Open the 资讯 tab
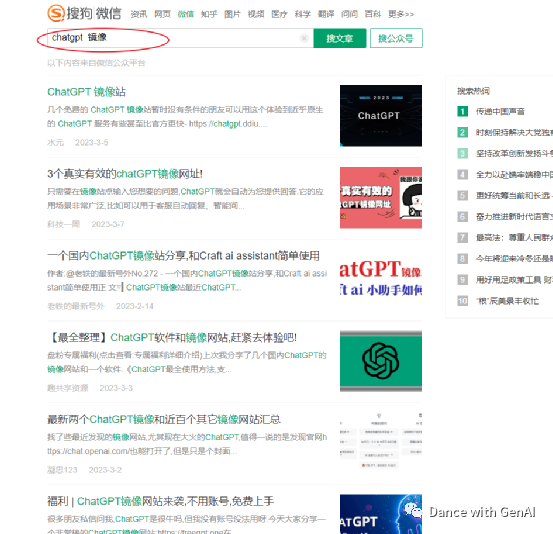The image size is (553, 534). (139, 14)
